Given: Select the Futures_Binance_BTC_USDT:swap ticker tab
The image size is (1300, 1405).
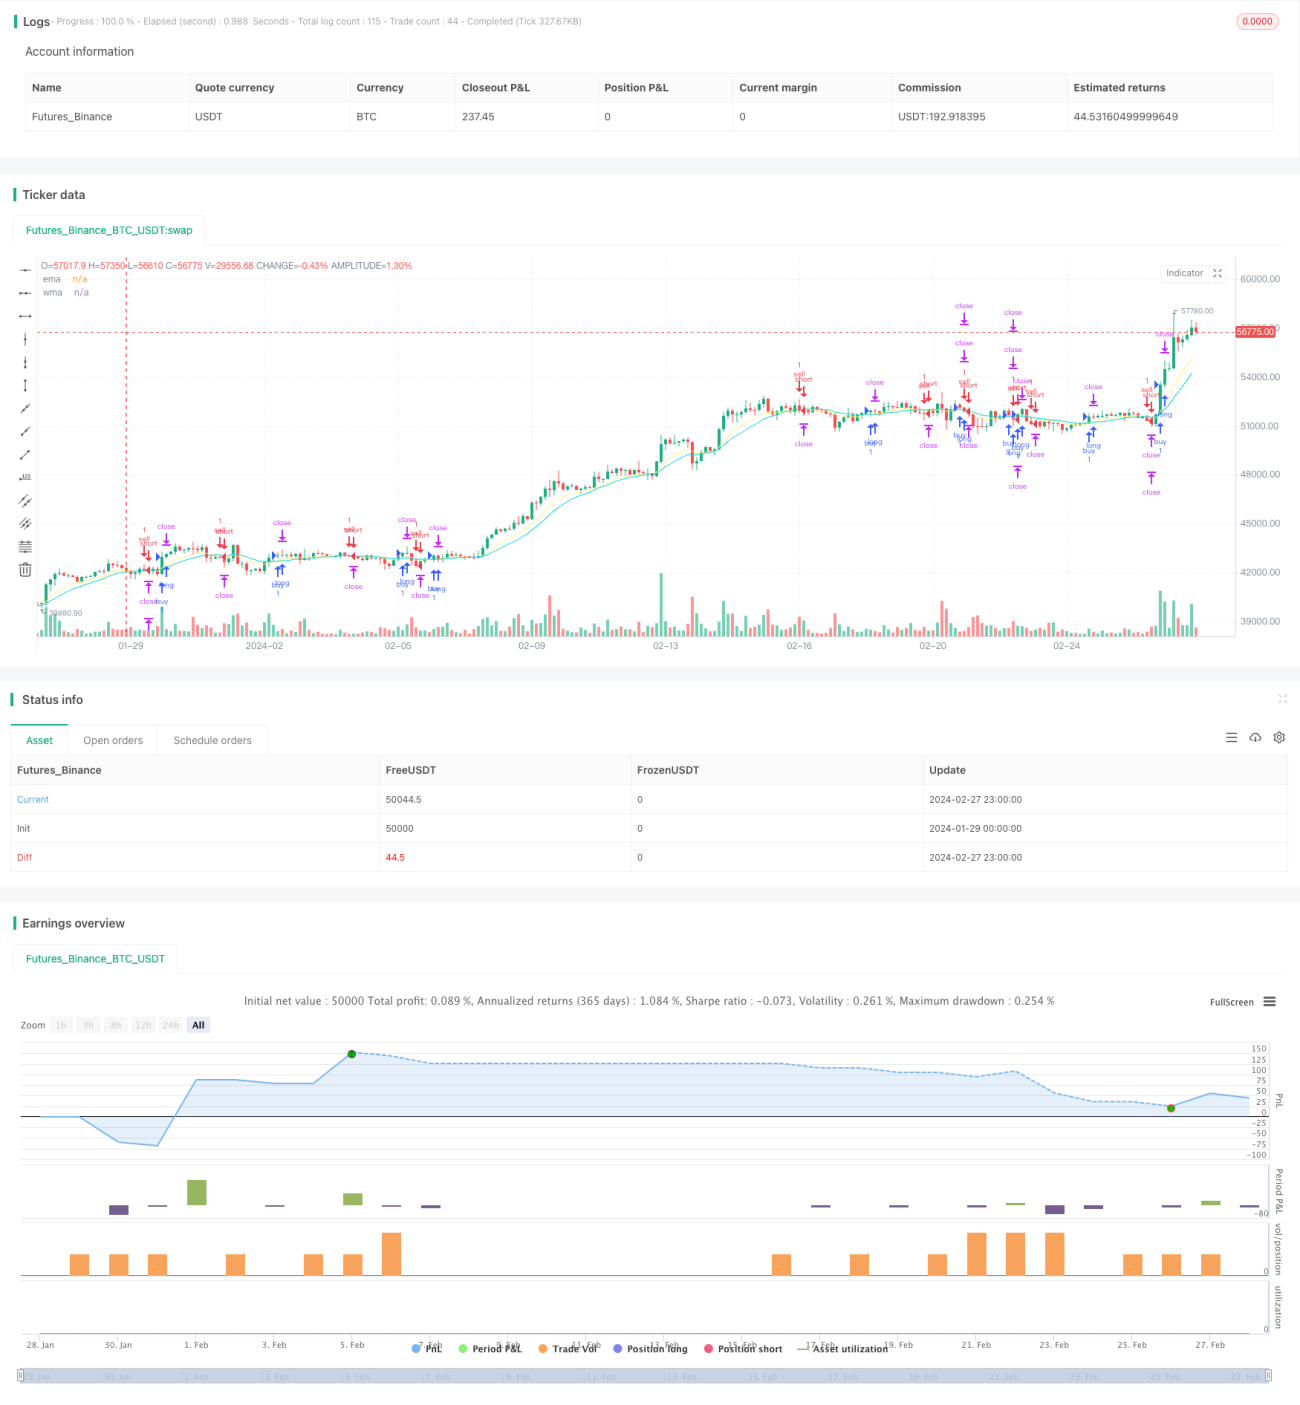Looking at the screenshot, I should tap(109, 230).
